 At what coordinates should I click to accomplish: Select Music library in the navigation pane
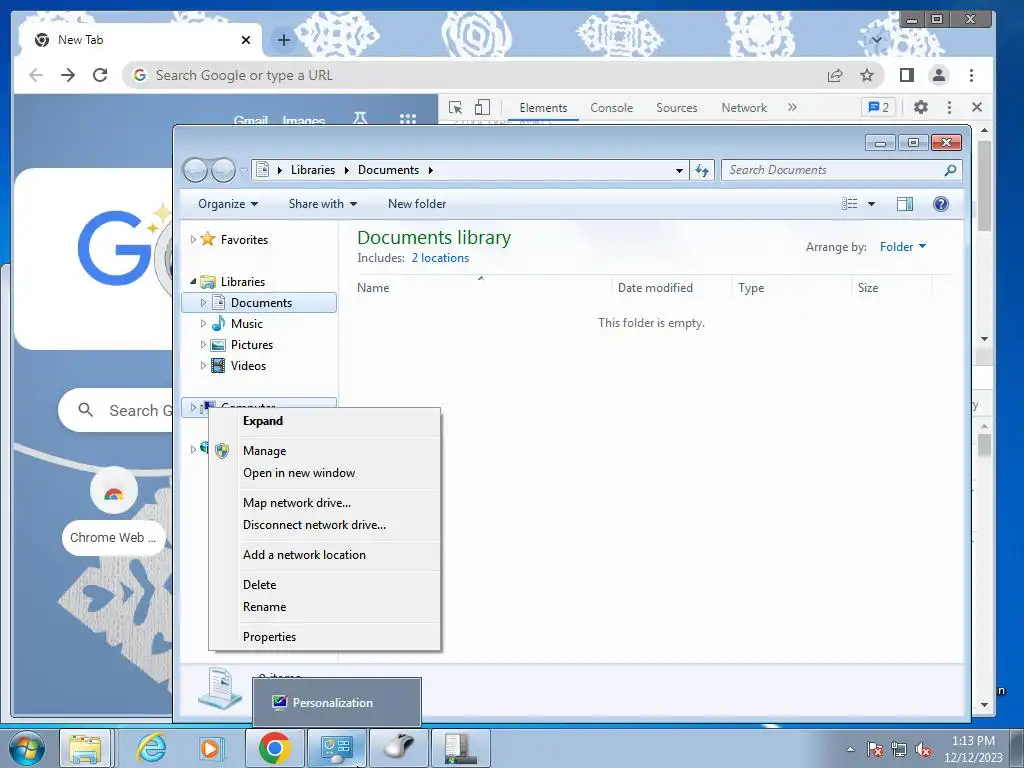coord(246,324)
